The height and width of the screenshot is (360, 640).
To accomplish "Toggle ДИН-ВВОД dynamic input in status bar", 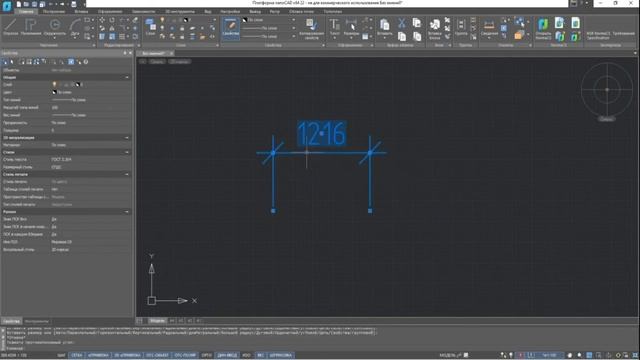I will (x=227, y=355).
